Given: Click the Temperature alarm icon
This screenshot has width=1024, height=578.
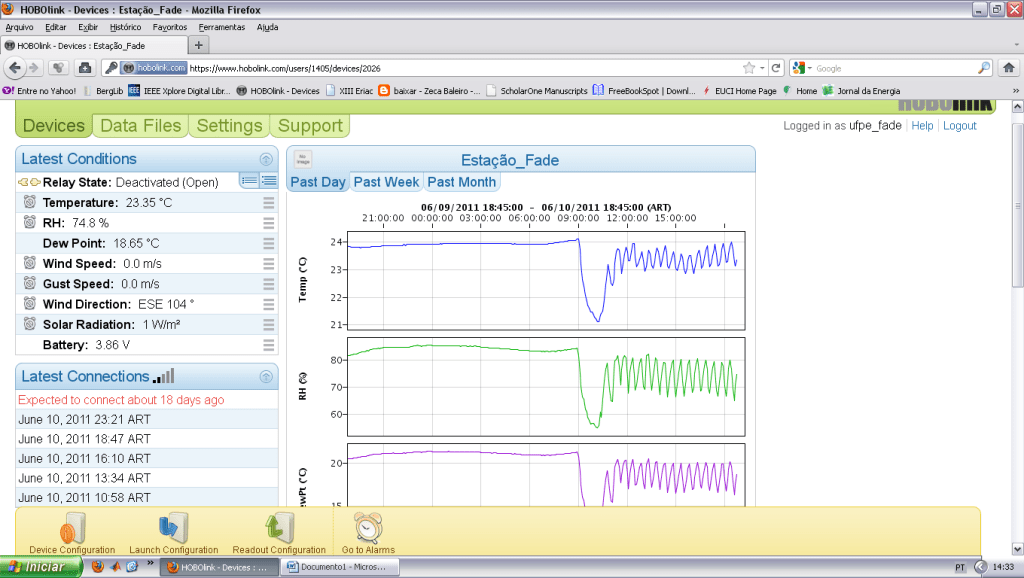Looking at the screenshot, I should tap(29, 203).
